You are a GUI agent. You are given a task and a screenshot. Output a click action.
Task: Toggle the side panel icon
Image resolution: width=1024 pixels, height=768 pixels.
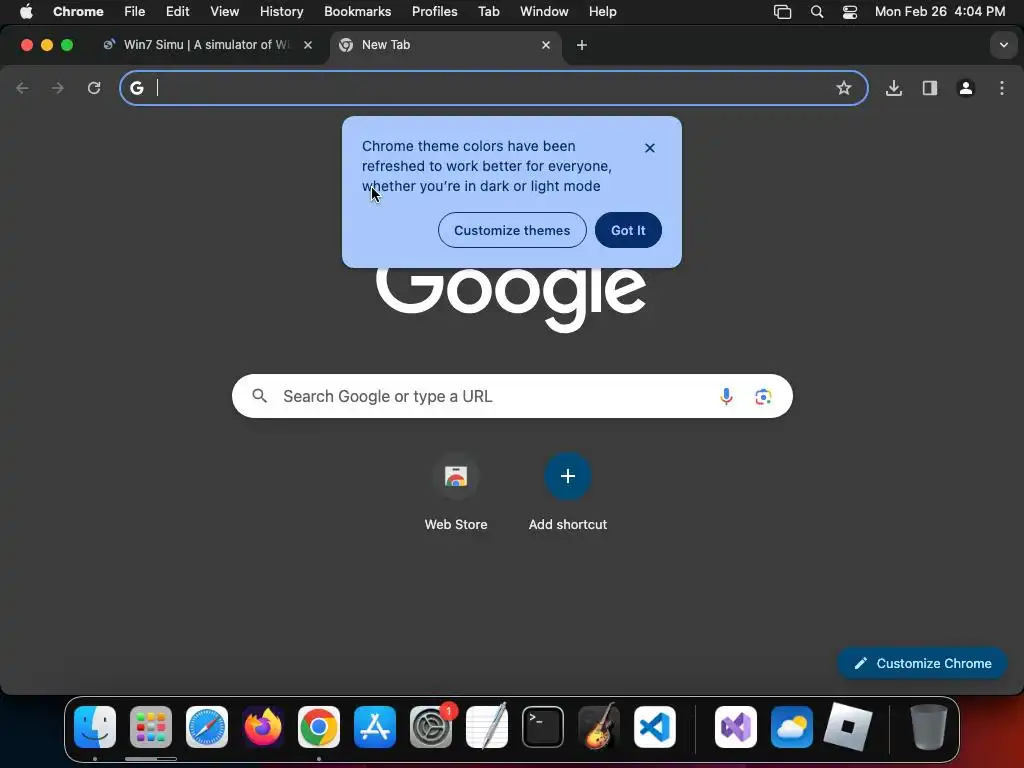point(929,88)
